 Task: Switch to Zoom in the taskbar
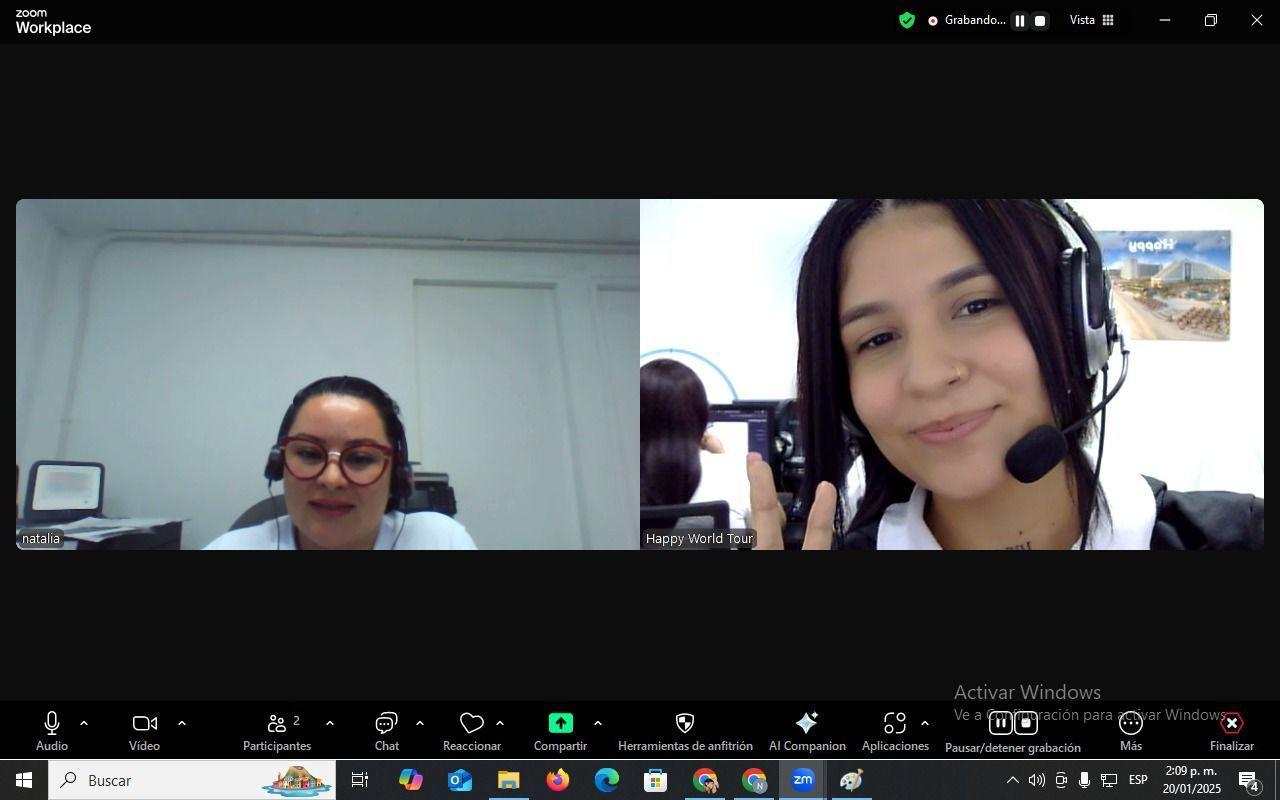[802, 780]
